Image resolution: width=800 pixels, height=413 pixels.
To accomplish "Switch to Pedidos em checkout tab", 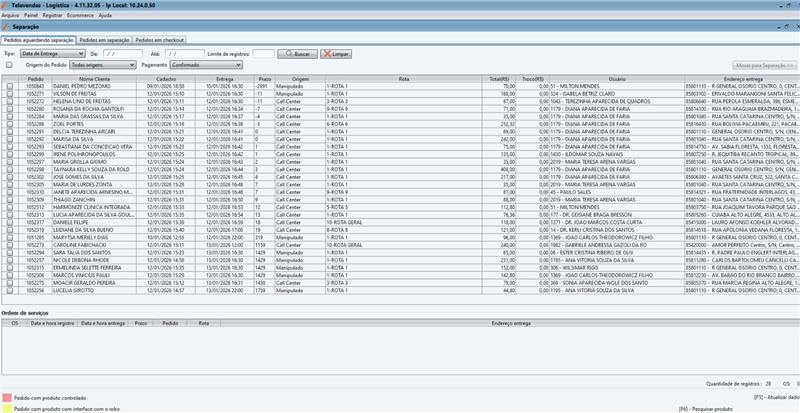I will (x=159, y=40).
